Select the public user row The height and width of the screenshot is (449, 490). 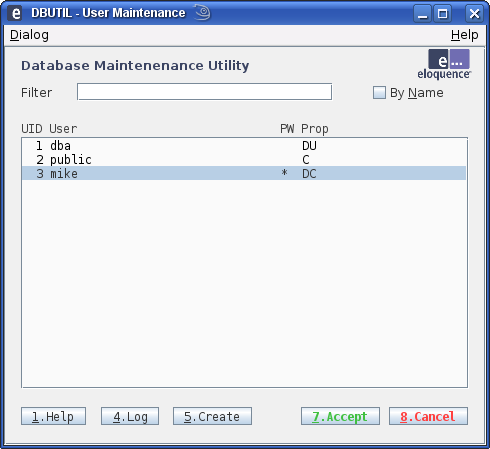pyautogui.click(x=244, y=160)
